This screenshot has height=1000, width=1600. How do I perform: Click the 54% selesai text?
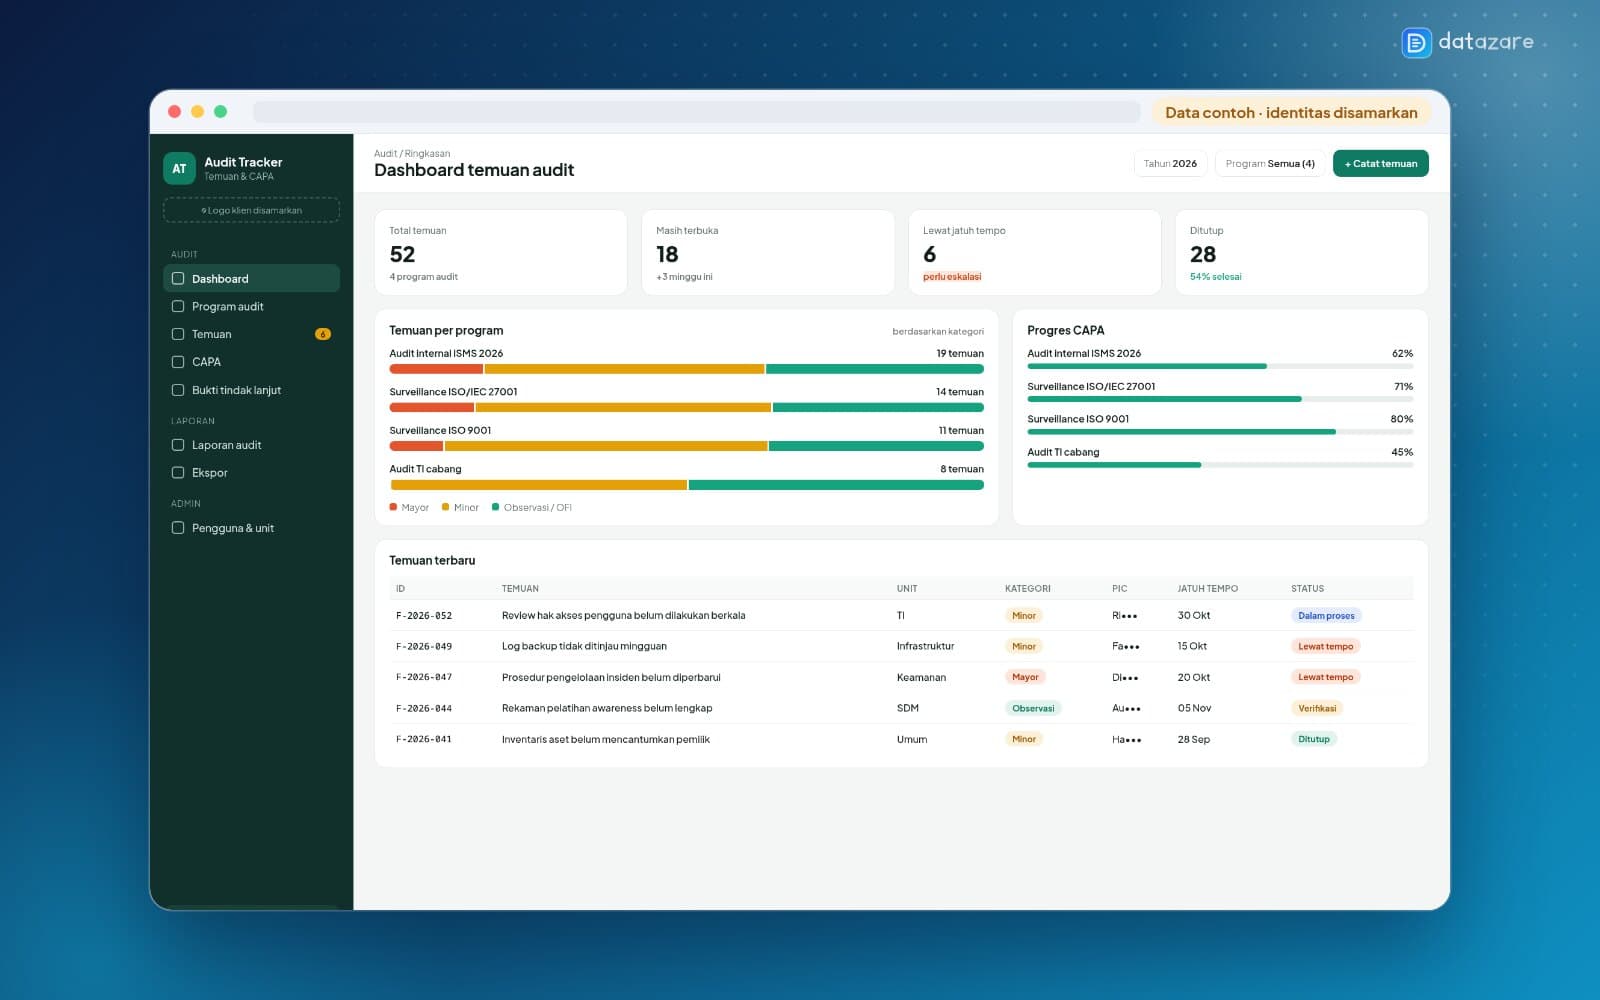tap(1215, 277)
